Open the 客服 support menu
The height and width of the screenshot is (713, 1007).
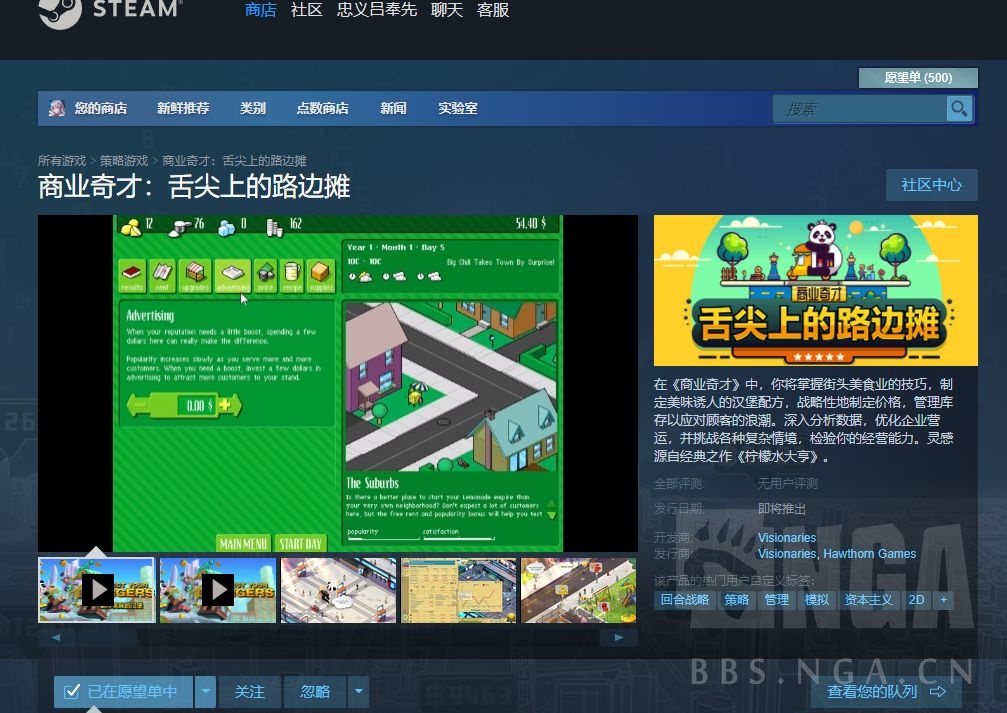(493, 10)
